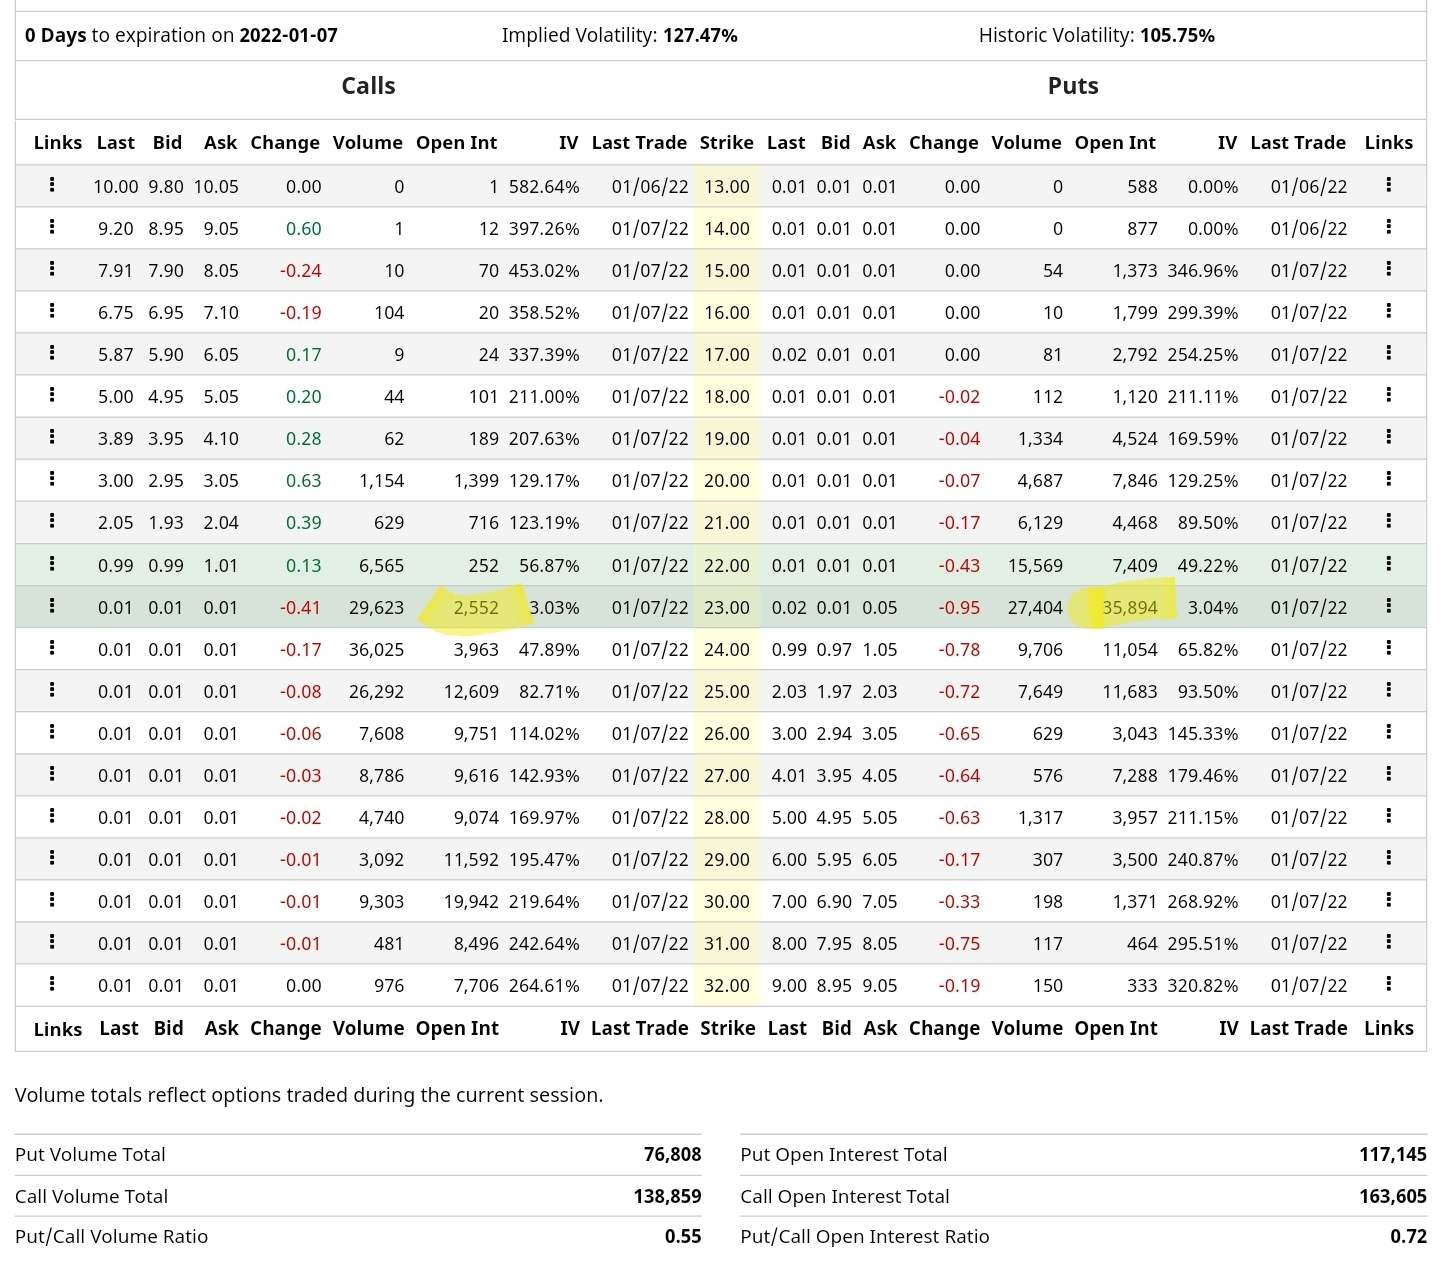Open the links menu for the 30.00 strike put
Screen dimensions: 1440x1286
click(1389, 901)
